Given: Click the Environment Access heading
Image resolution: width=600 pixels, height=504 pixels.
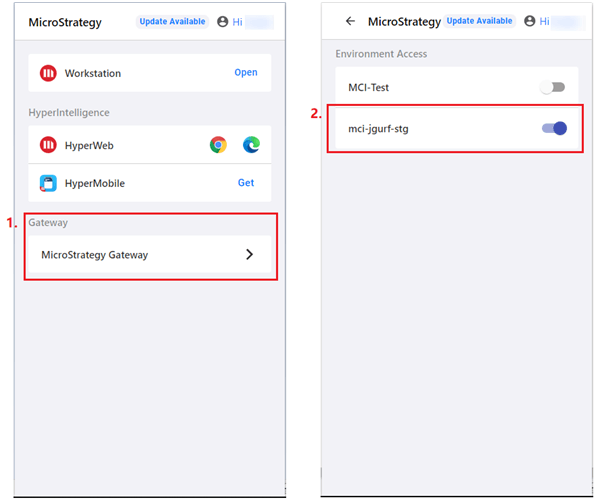Looking at the screenshot, I should (x=381, y=54).
